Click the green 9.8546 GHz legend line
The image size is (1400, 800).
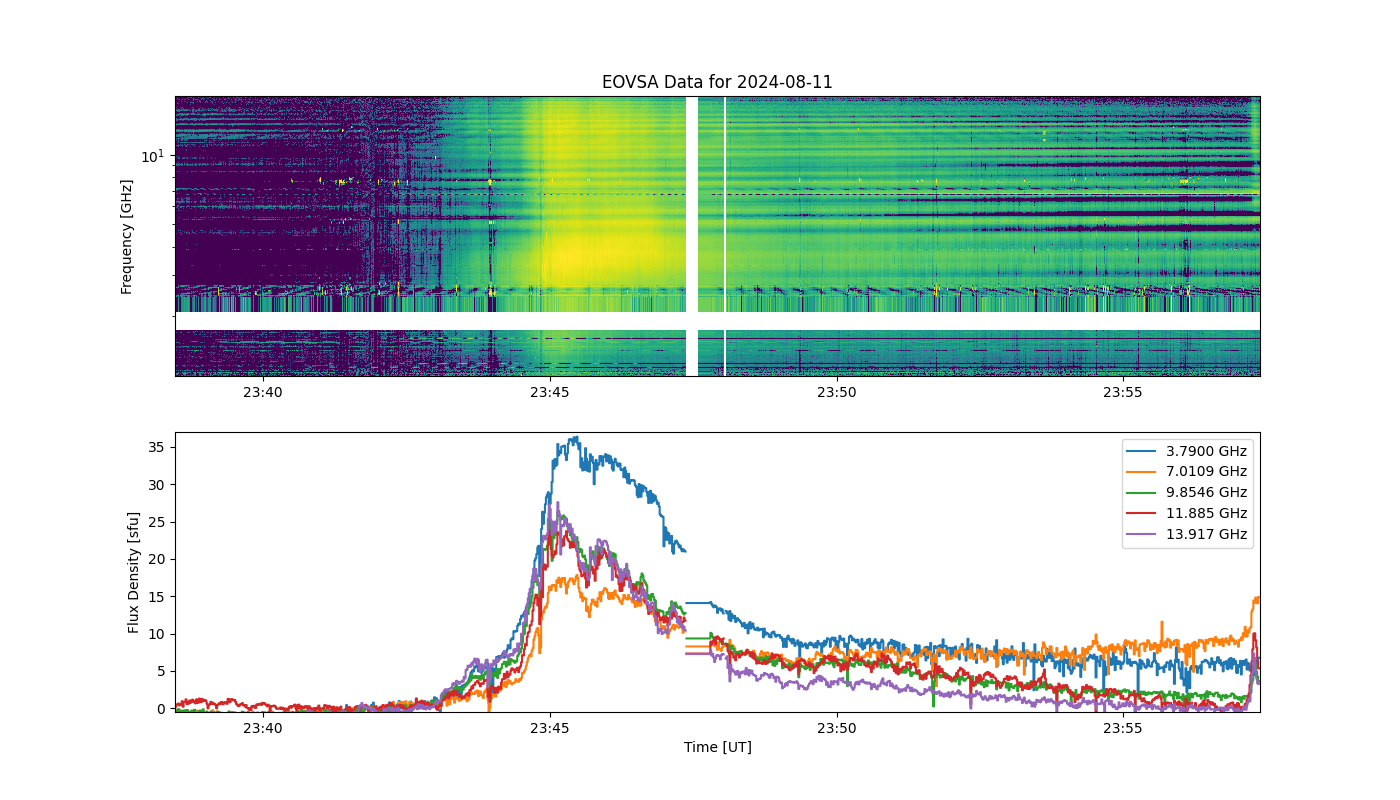[x=1144, y=493]
